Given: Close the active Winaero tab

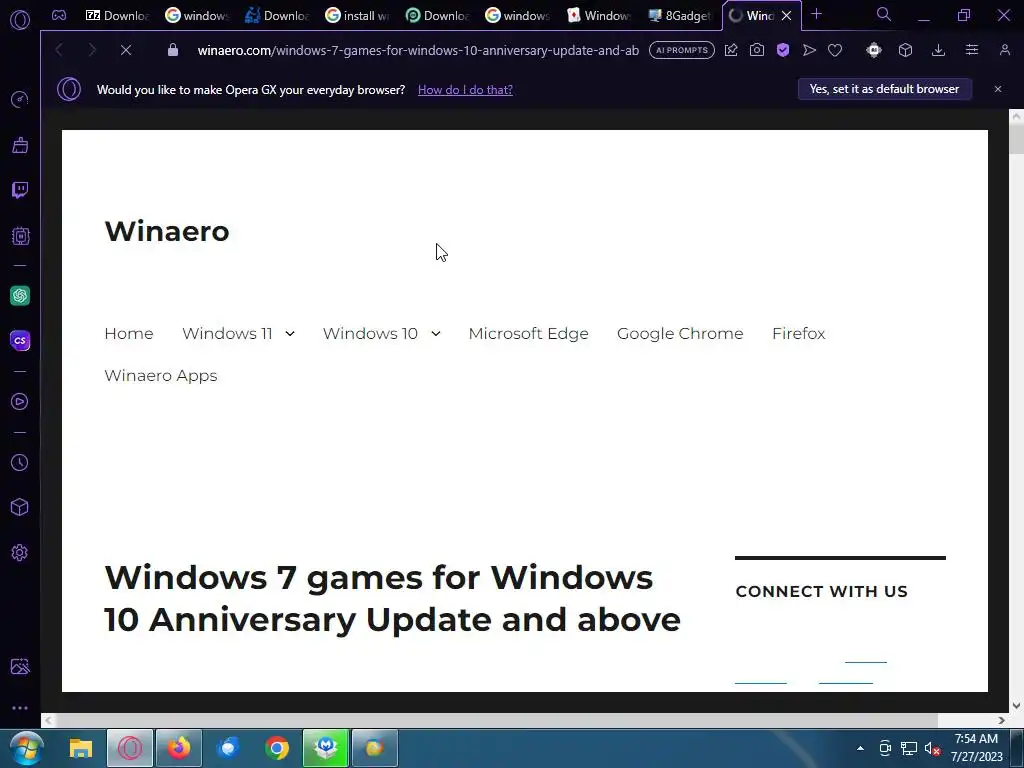Looking at the screenshot, I should pos(787,16).
